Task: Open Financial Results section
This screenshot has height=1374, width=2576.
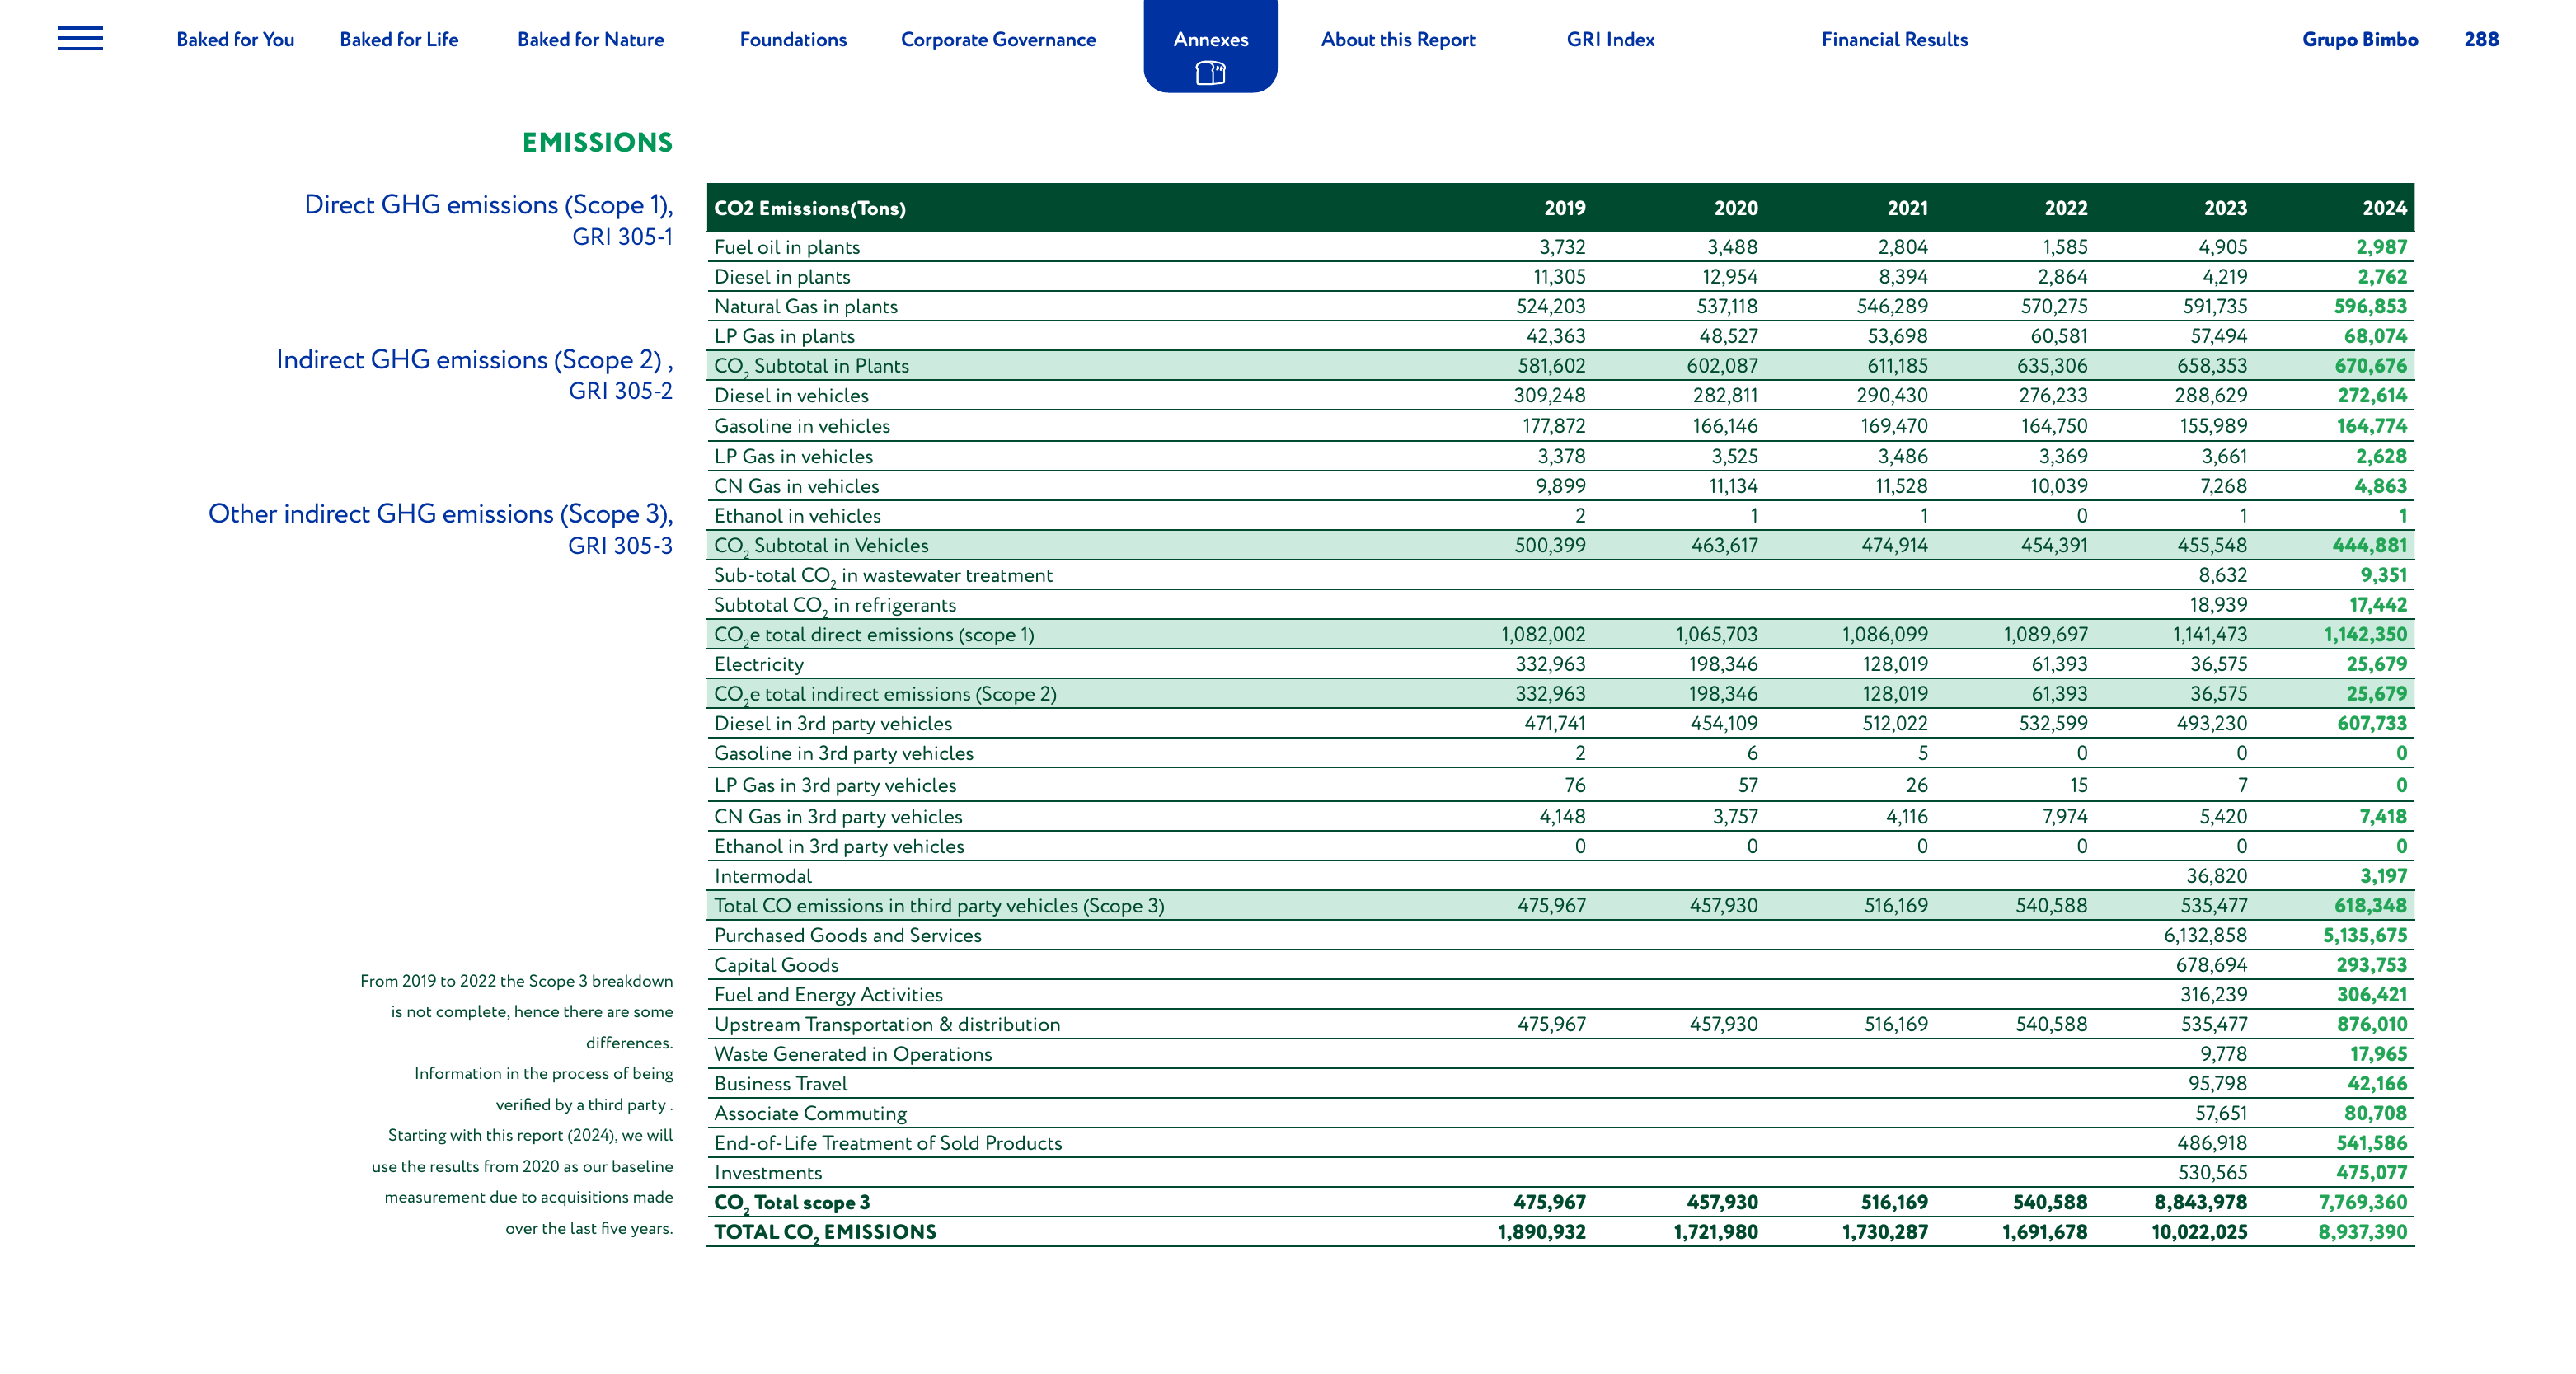Action: pos(1894,39)
